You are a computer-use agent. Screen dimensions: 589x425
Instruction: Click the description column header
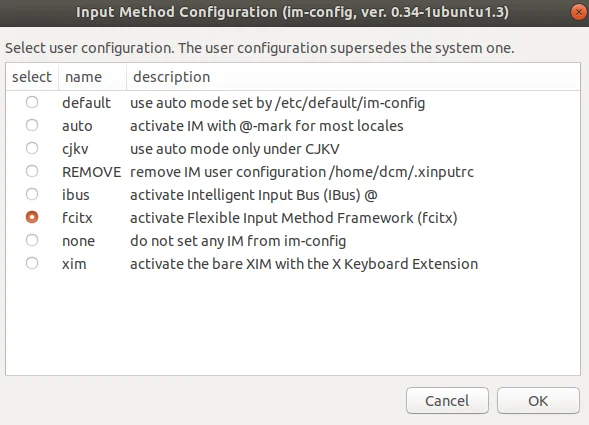coord(353,77)
